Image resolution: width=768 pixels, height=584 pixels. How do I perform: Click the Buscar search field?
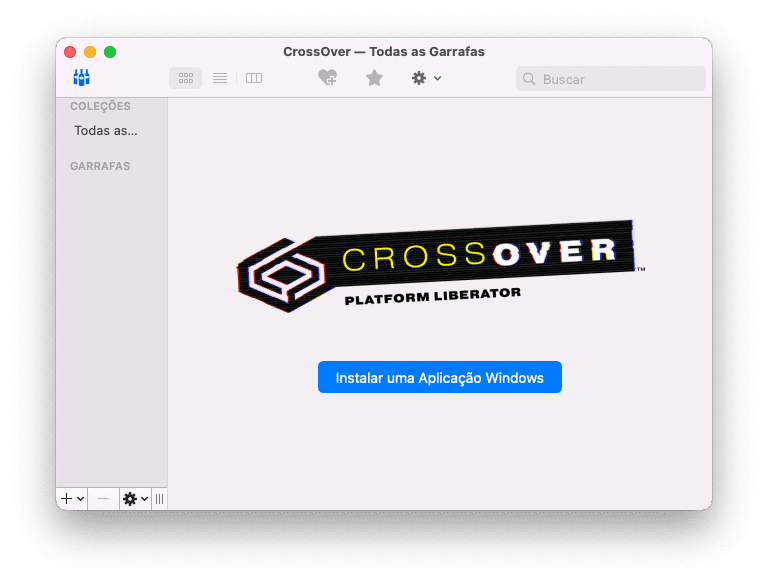pos(610,79)
